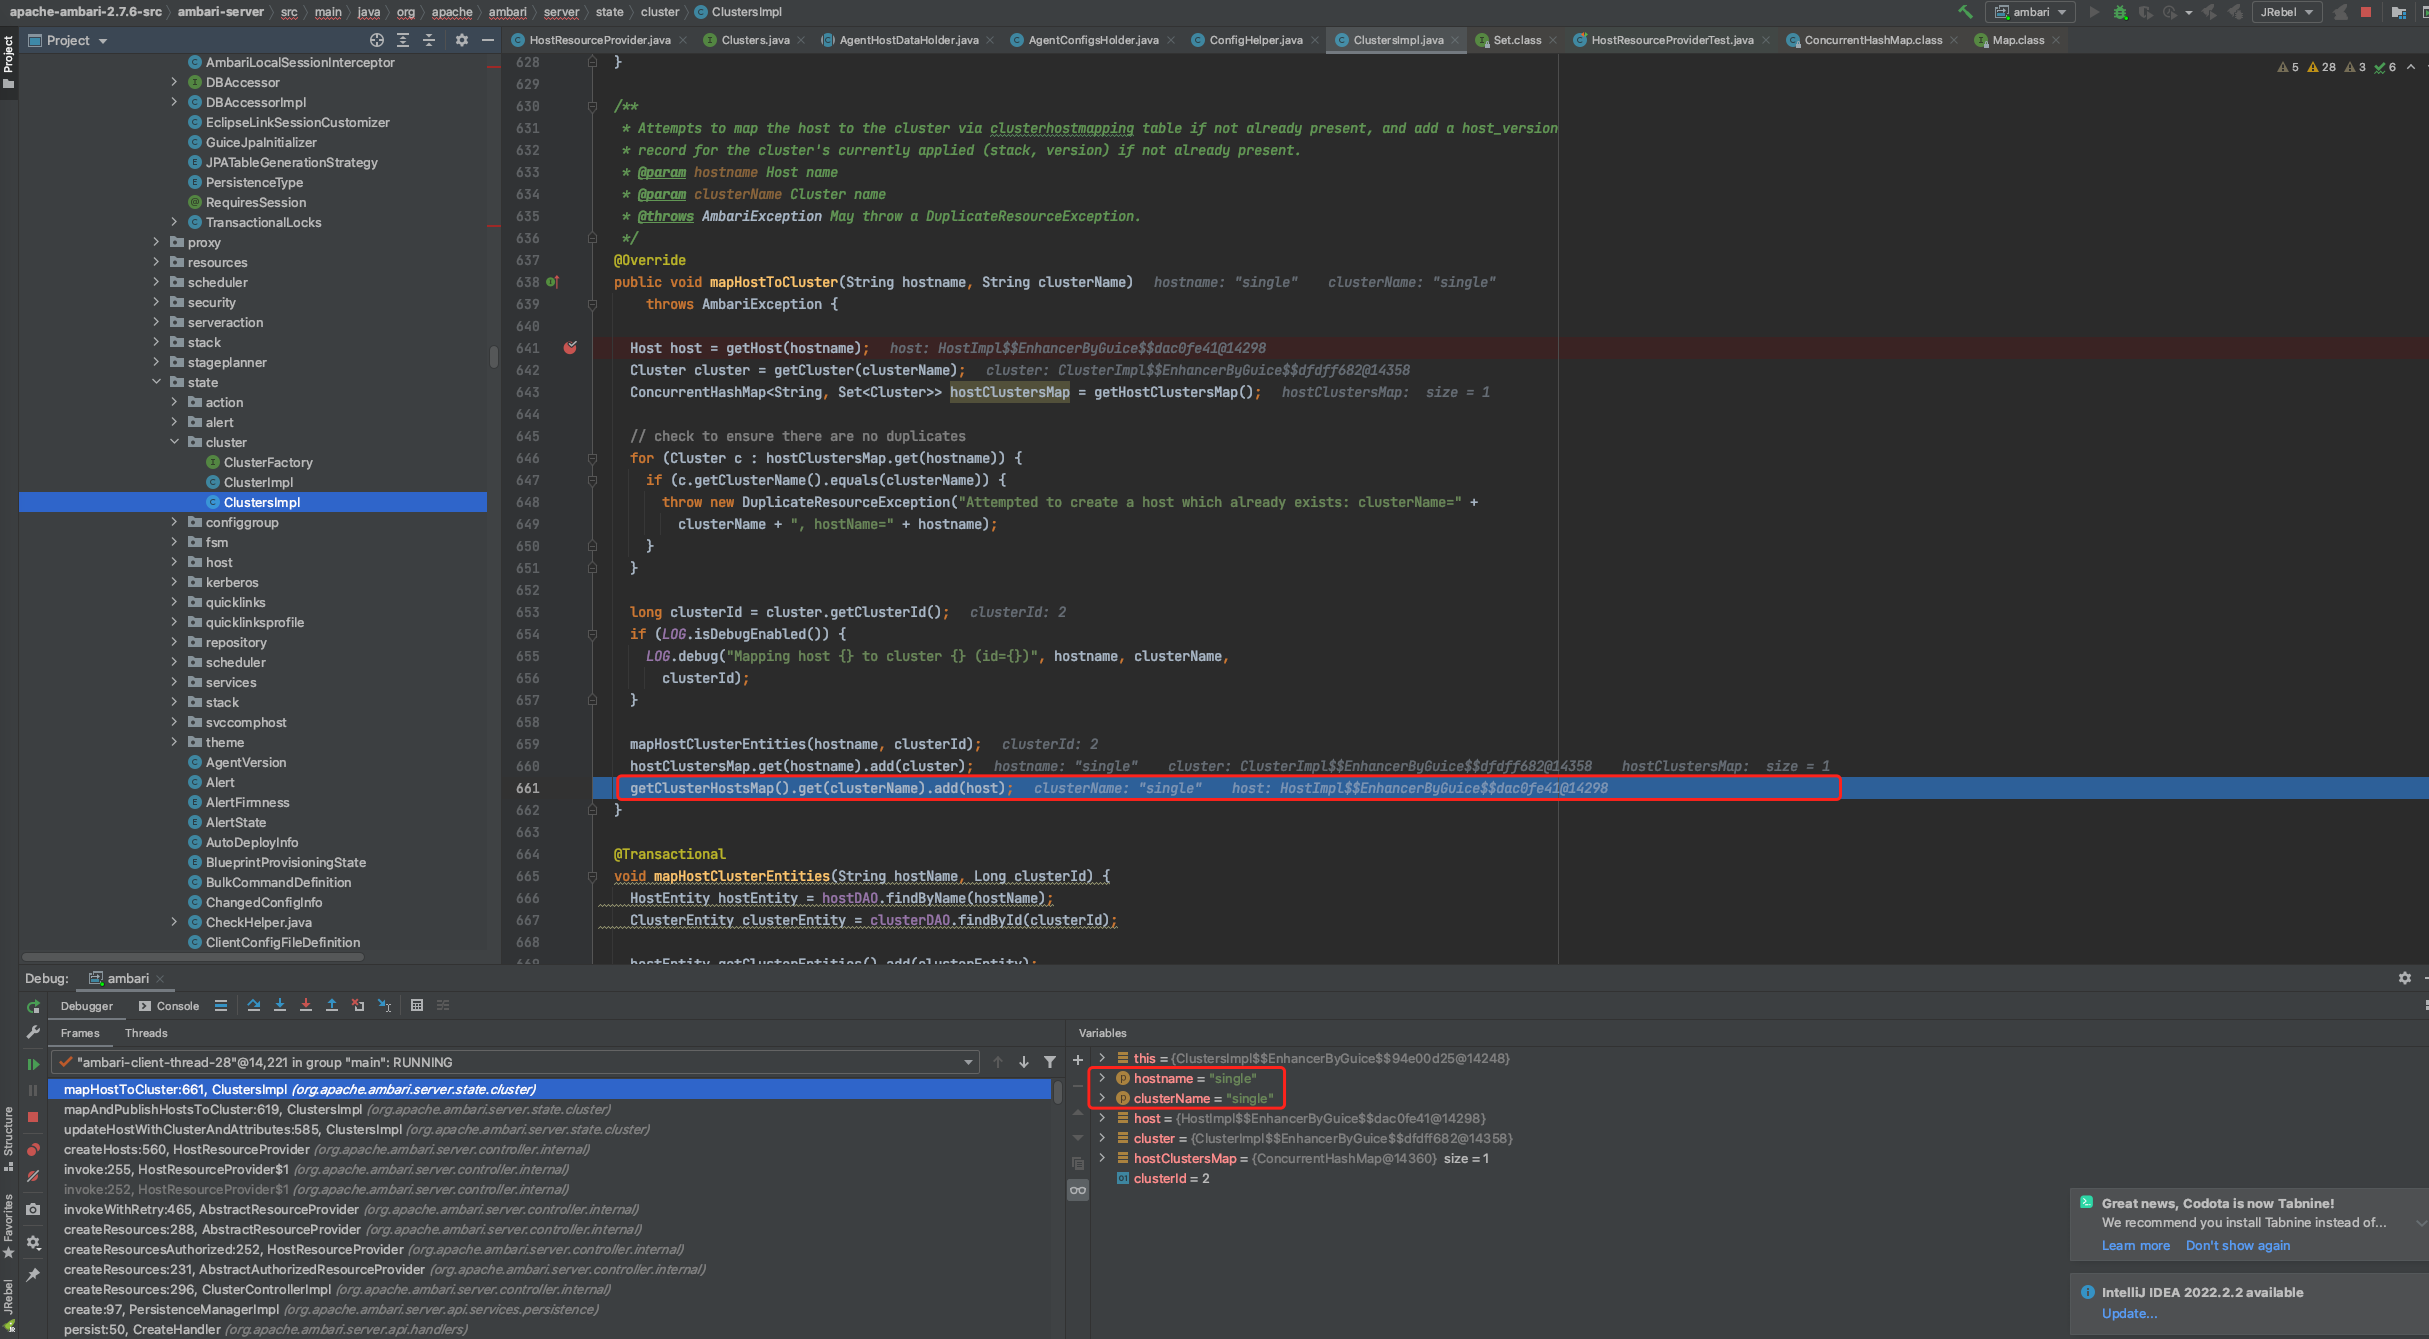Close the Set.class tab

tap(1552, 40)
